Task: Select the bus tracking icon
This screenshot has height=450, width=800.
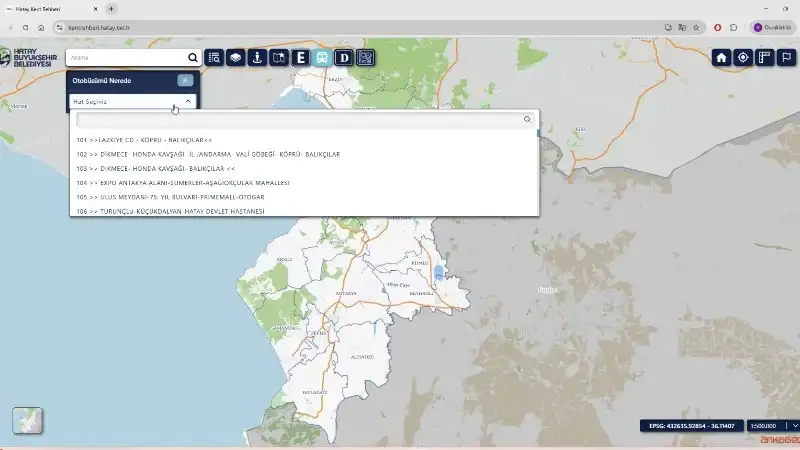Action: tap(323, 58)
